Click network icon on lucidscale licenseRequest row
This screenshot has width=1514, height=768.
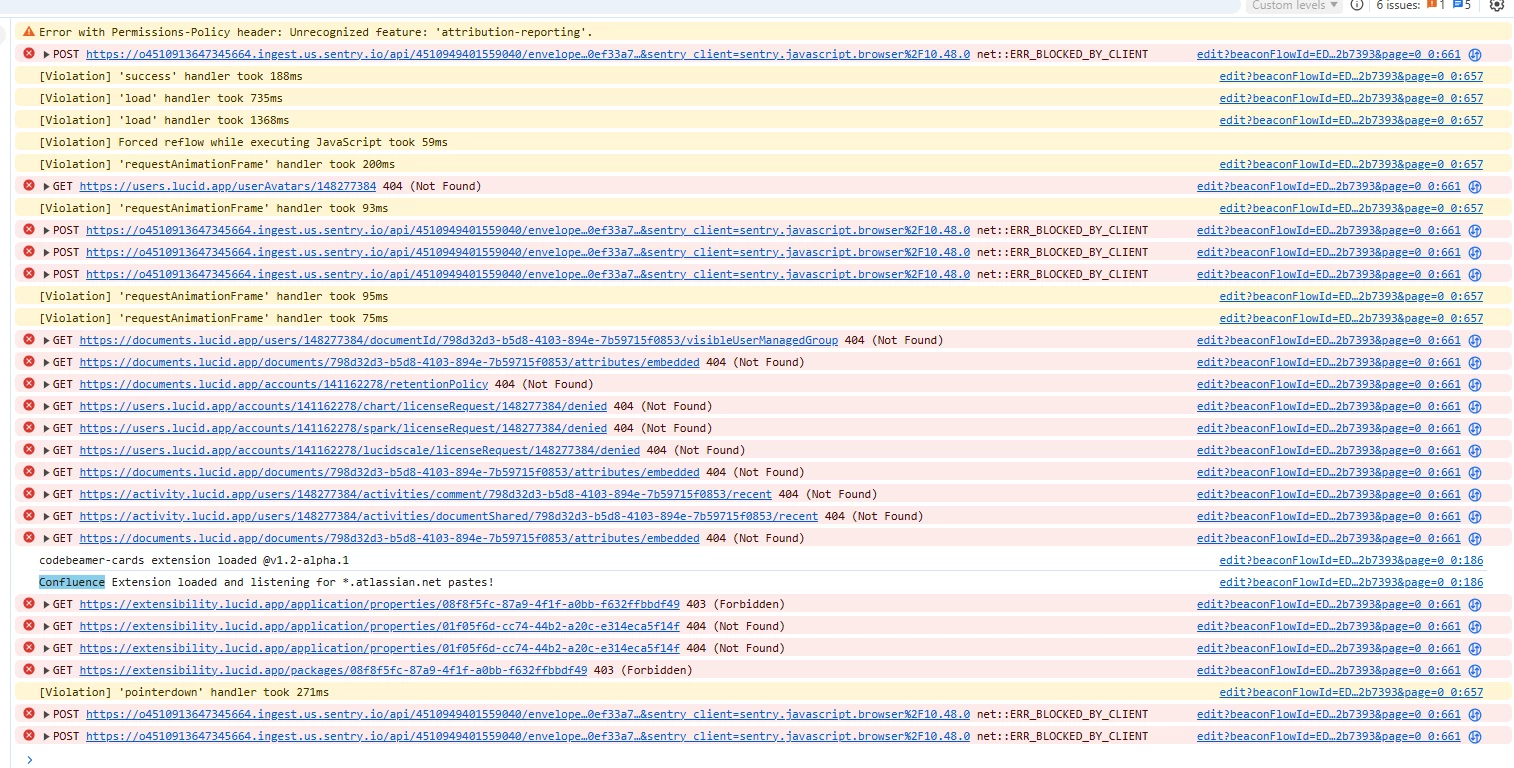[1474, 450]
